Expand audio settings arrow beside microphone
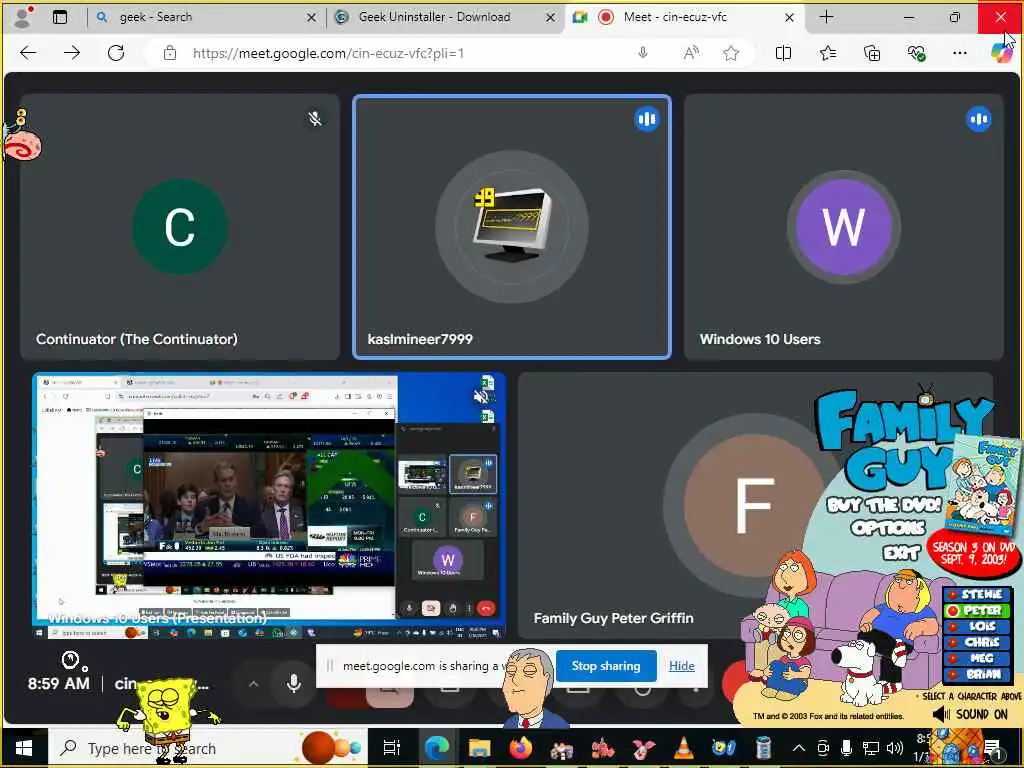 coord(253,684)
